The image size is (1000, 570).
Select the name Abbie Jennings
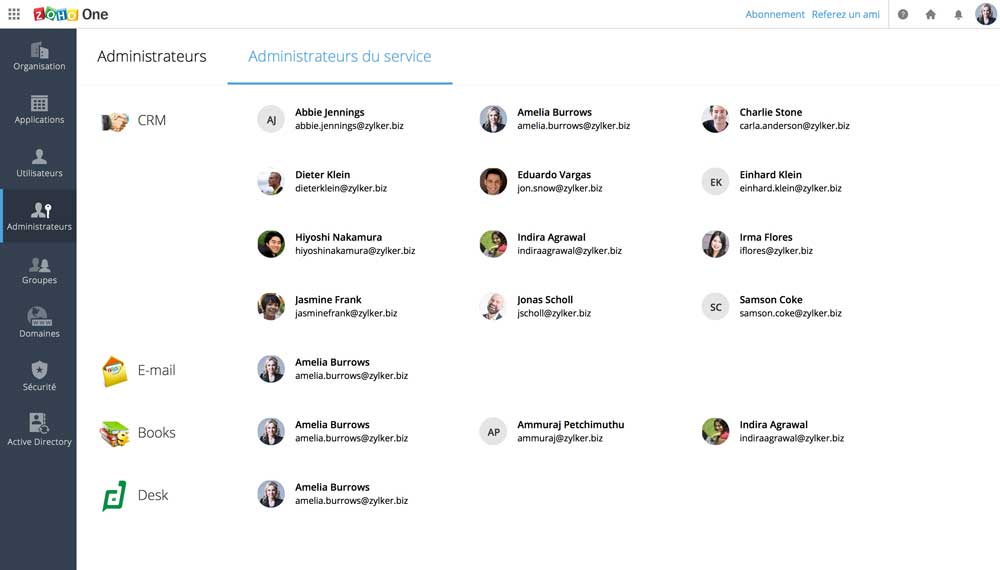pyautogui.click(x=330, y=112)
